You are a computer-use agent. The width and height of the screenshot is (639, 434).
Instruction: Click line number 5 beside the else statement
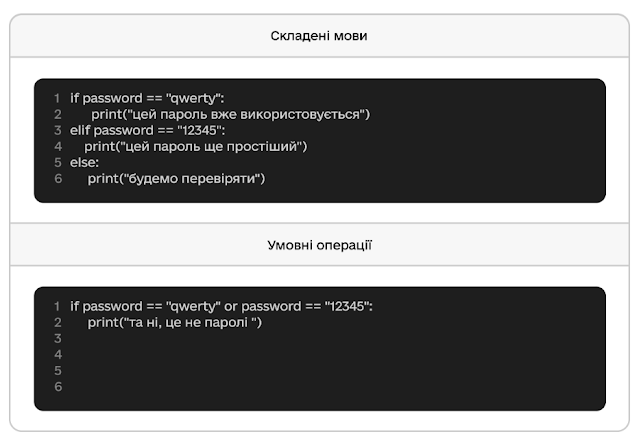(x=58, y=162)
